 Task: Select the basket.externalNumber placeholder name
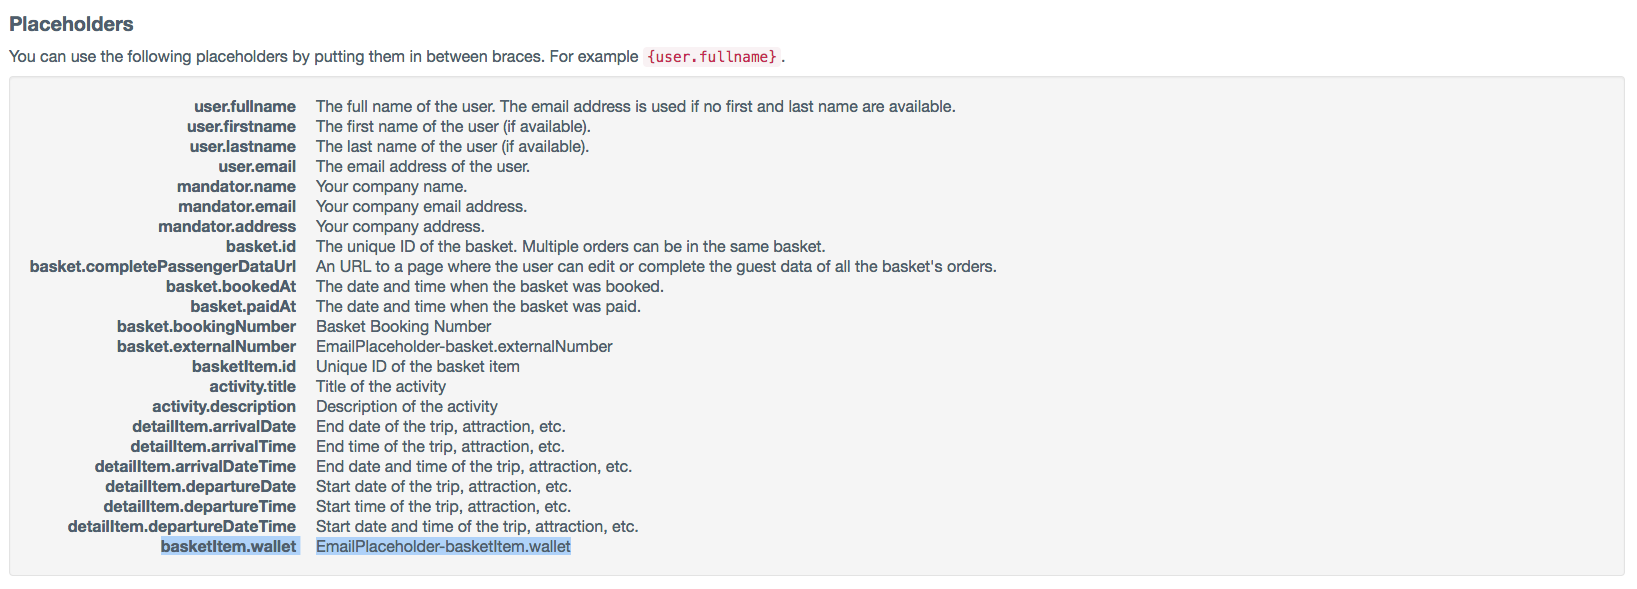coord(206,346)
